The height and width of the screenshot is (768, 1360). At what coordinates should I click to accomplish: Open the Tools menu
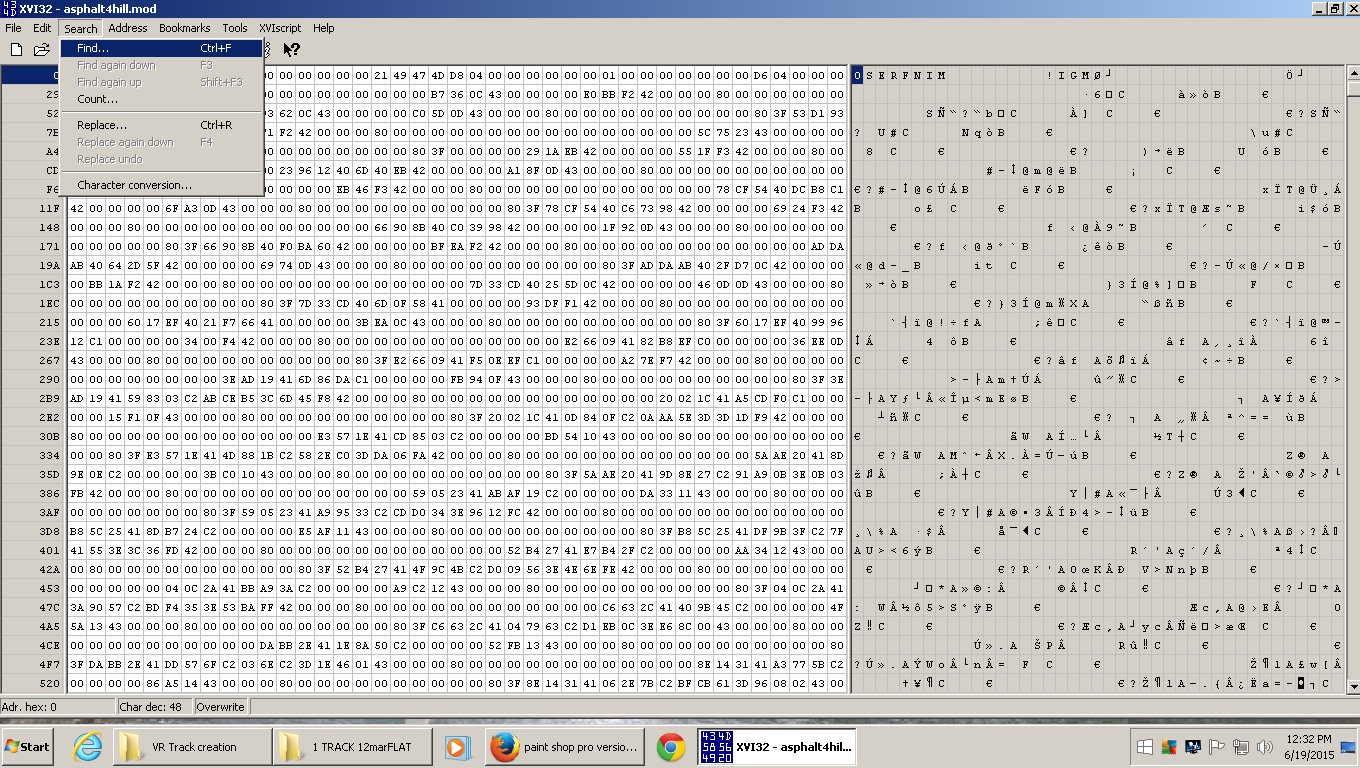(235, 28)
